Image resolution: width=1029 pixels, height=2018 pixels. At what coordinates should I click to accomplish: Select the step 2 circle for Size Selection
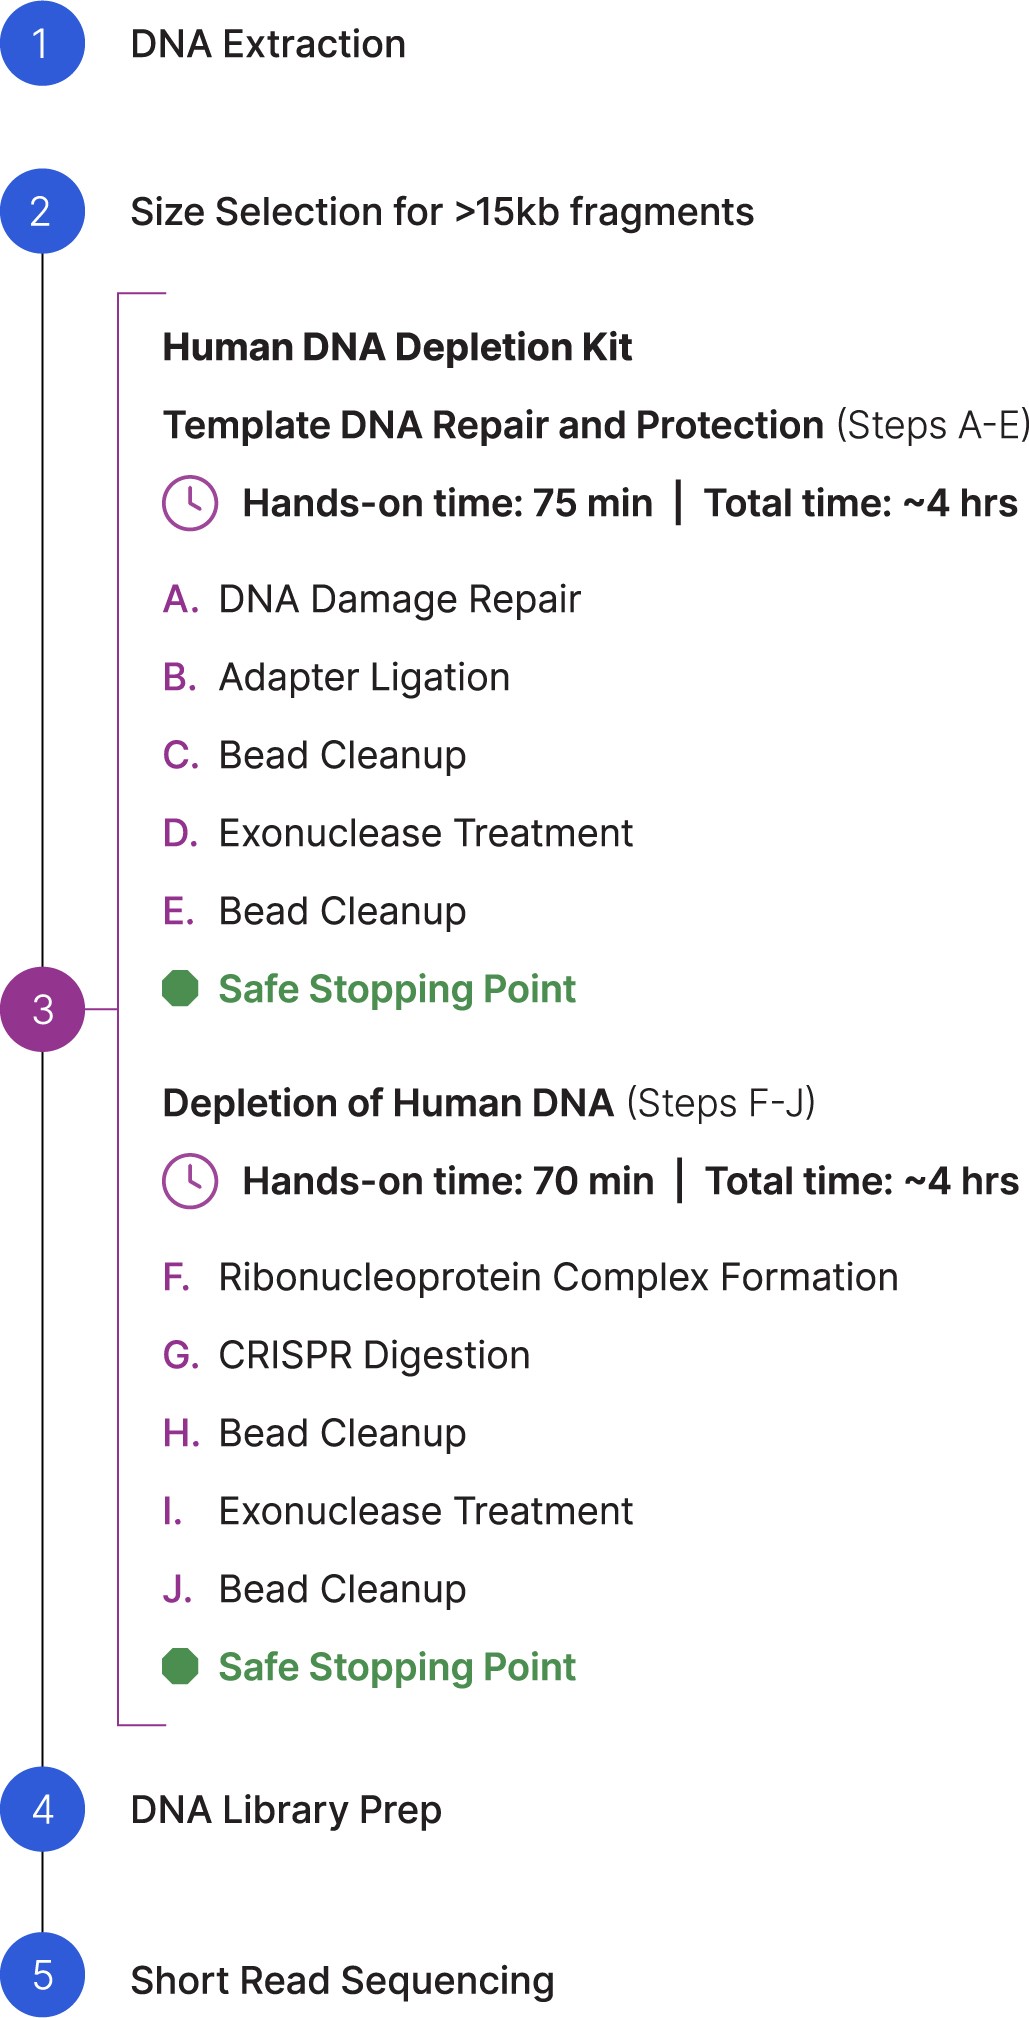(42, 211)
